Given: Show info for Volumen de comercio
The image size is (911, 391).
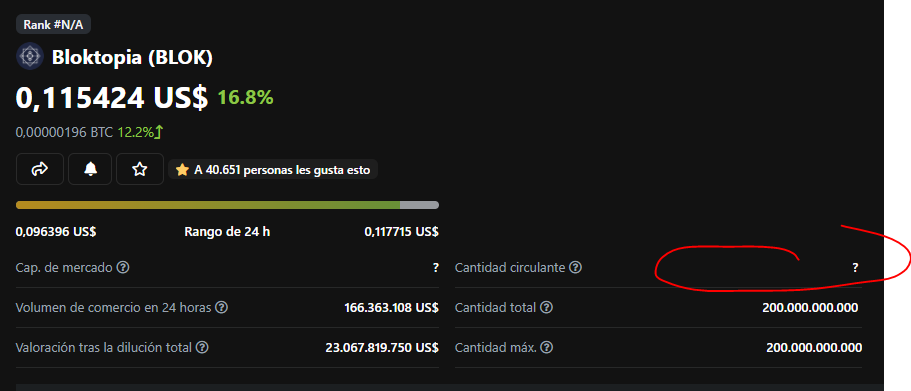Looking at the screenshot, I should [x=221, y=307].
